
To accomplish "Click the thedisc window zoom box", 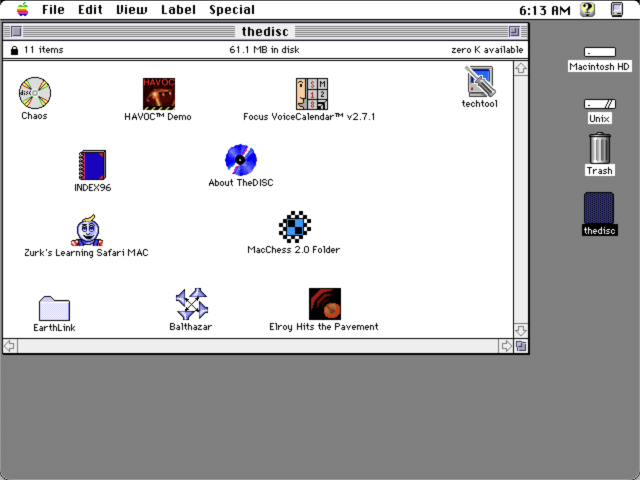I will [514, 31].
